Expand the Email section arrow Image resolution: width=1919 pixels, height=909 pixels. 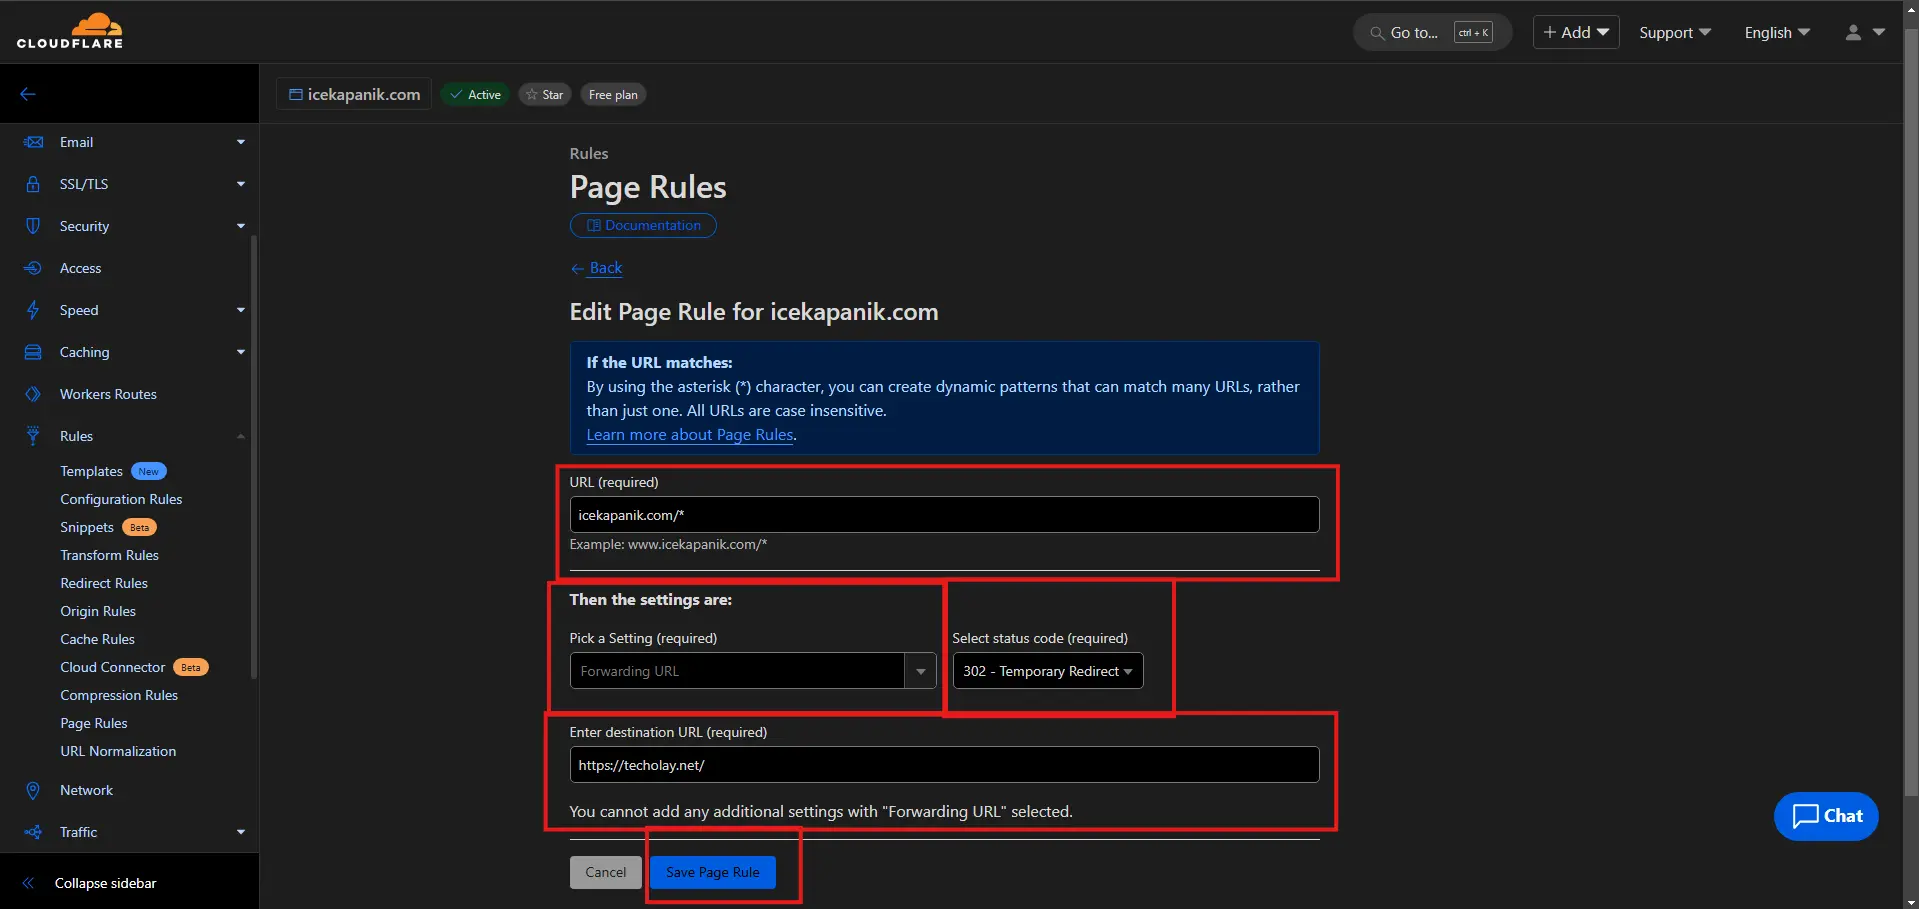pos(240,142)
